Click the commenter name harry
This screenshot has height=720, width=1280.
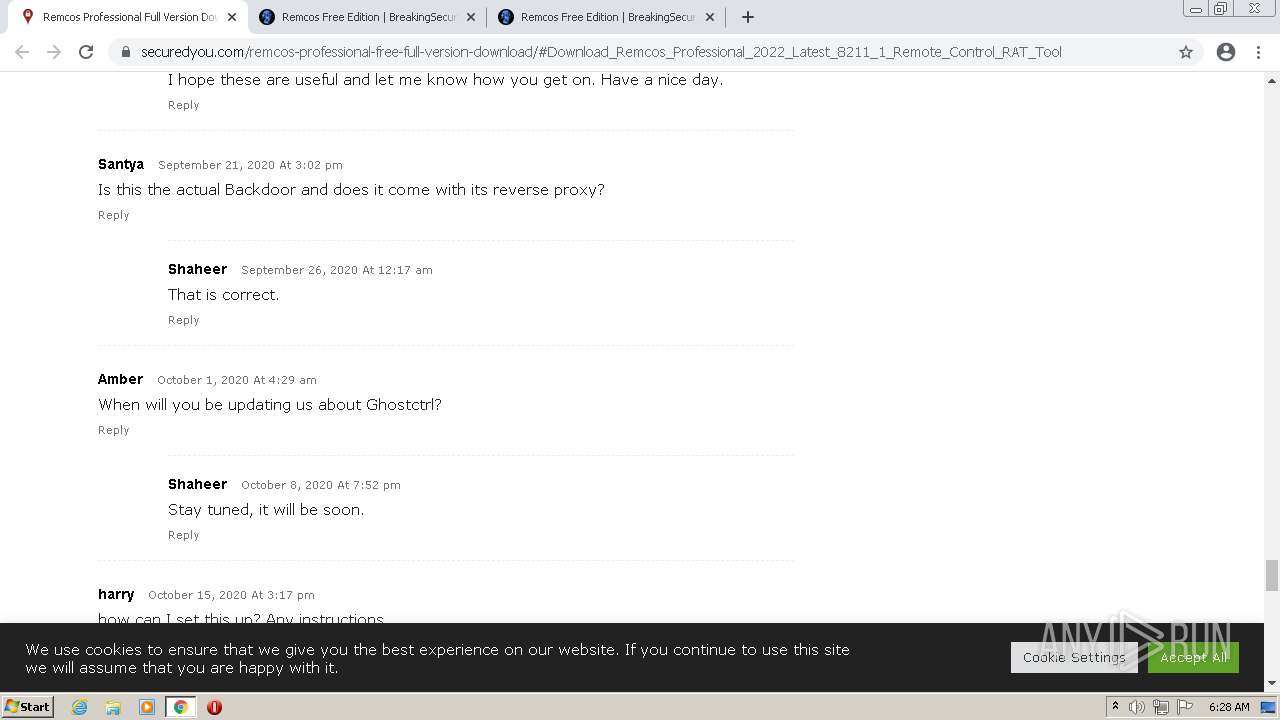(x=116, y=594)
